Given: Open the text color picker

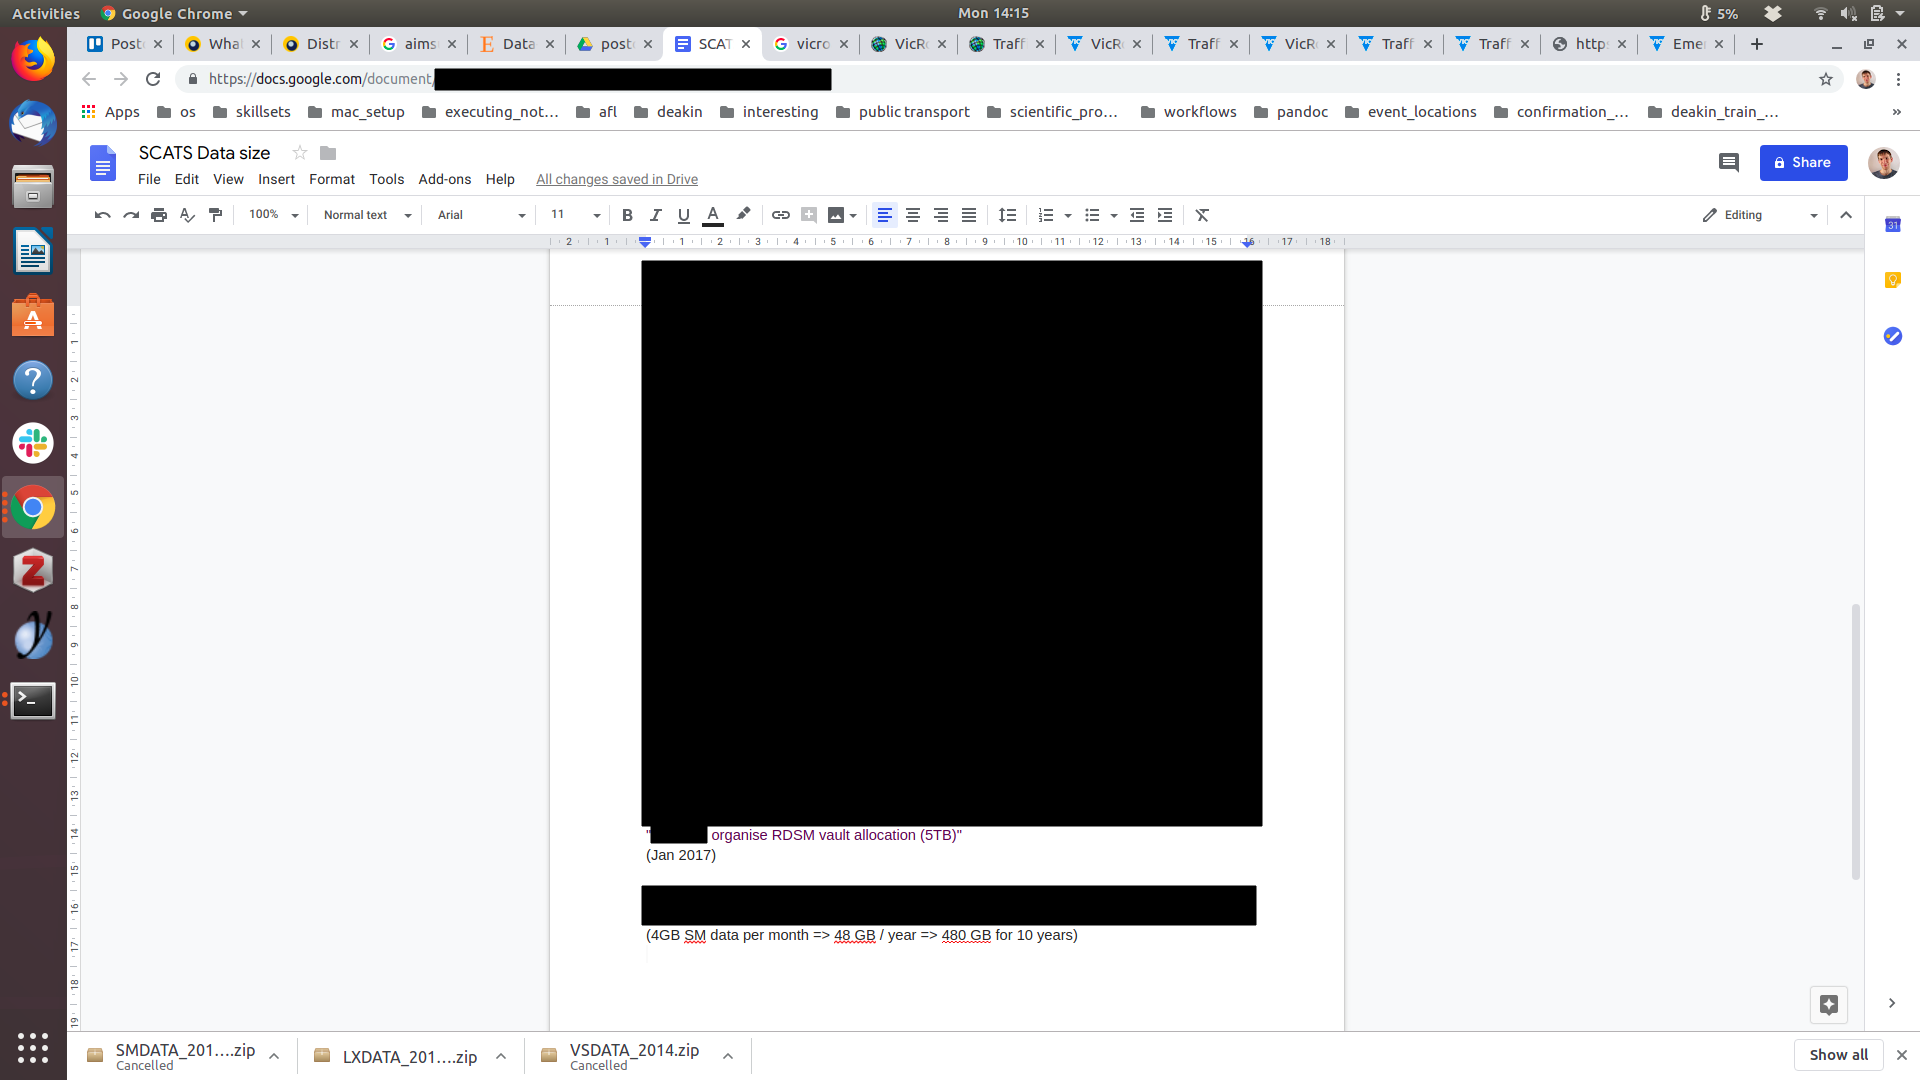Looking at the screenshot, I should click(713, 215).
